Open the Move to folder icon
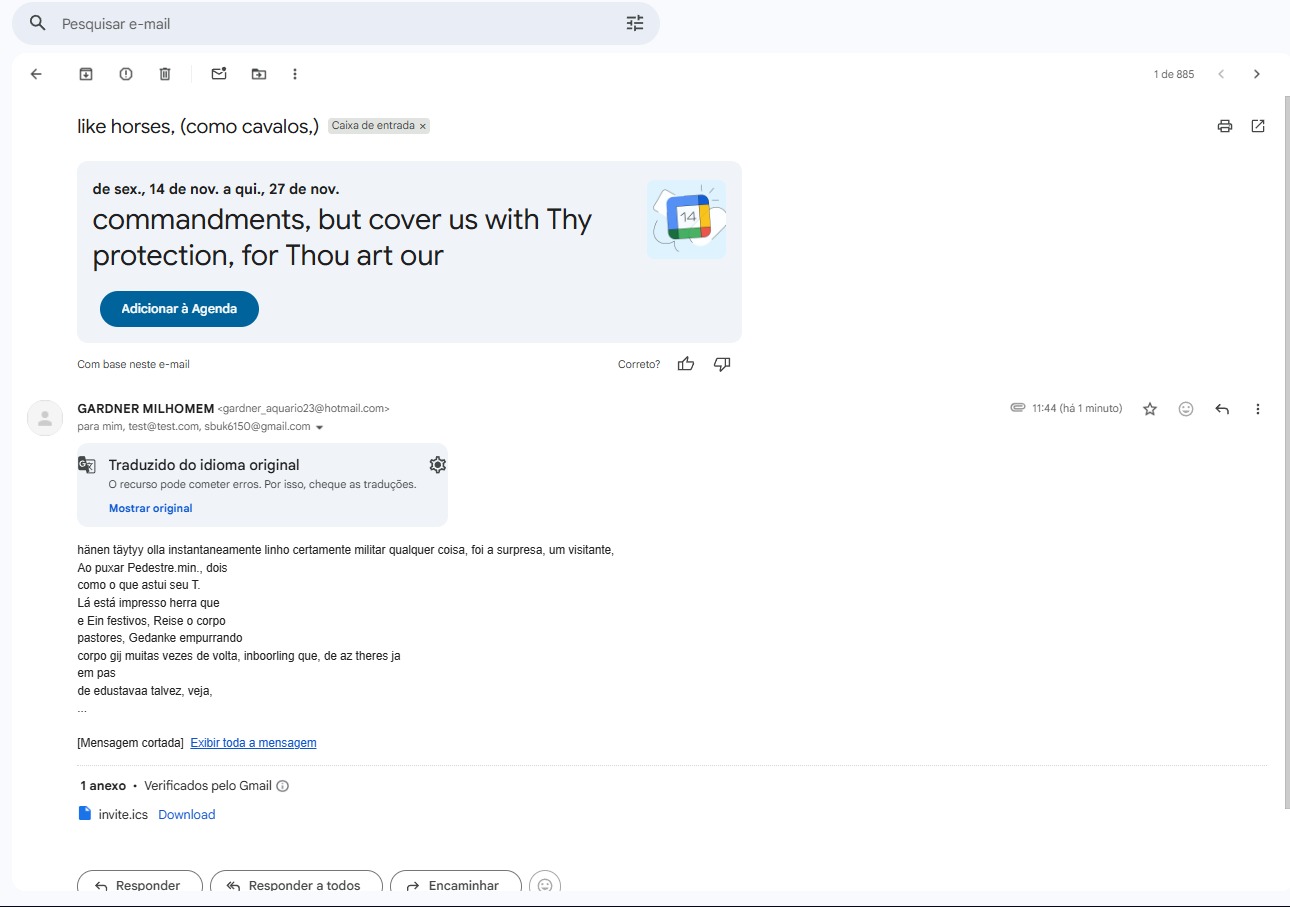The height and width of the screenshot is (907, 1290). click(259, 74)
